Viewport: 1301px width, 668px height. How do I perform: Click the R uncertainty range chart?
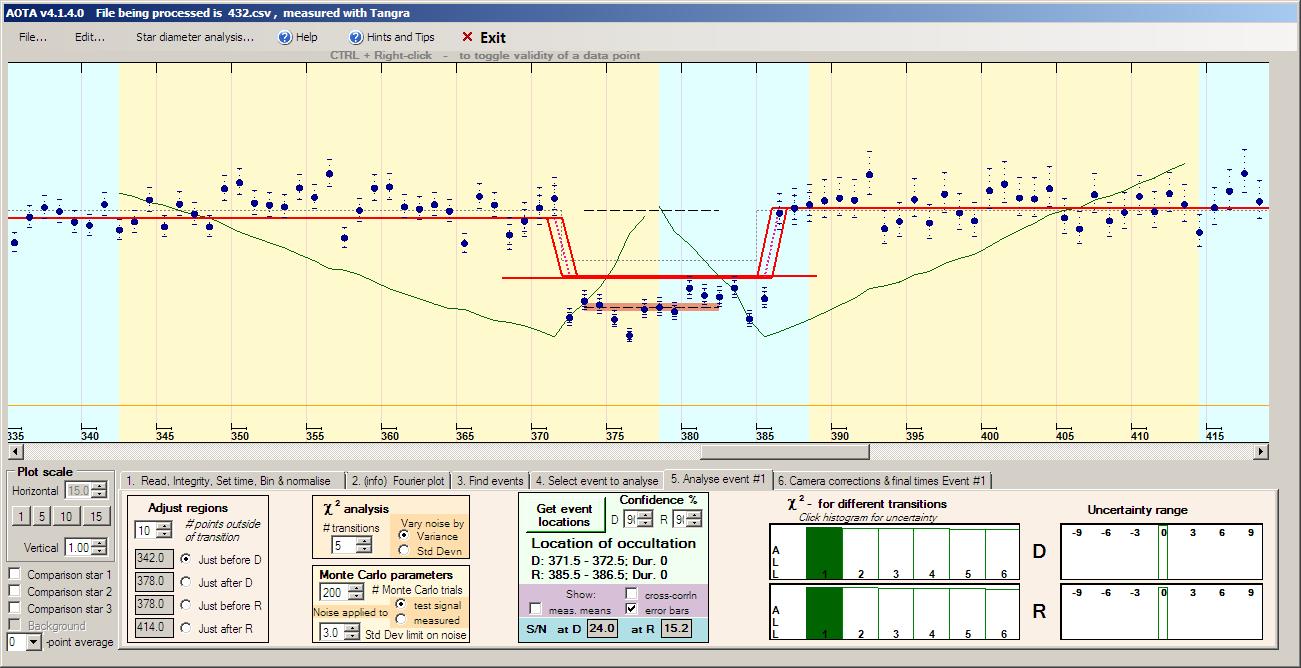[x=1164, y=612]
